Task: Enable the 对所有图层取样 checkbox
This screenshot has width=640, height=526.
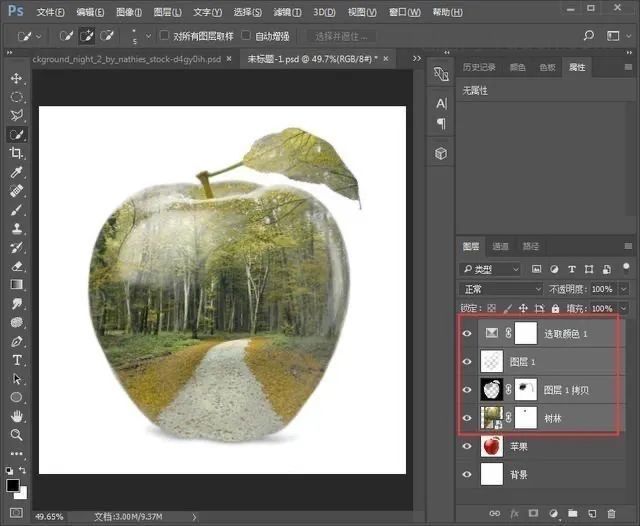Action: pyautogui.click(x=165, y=36)
